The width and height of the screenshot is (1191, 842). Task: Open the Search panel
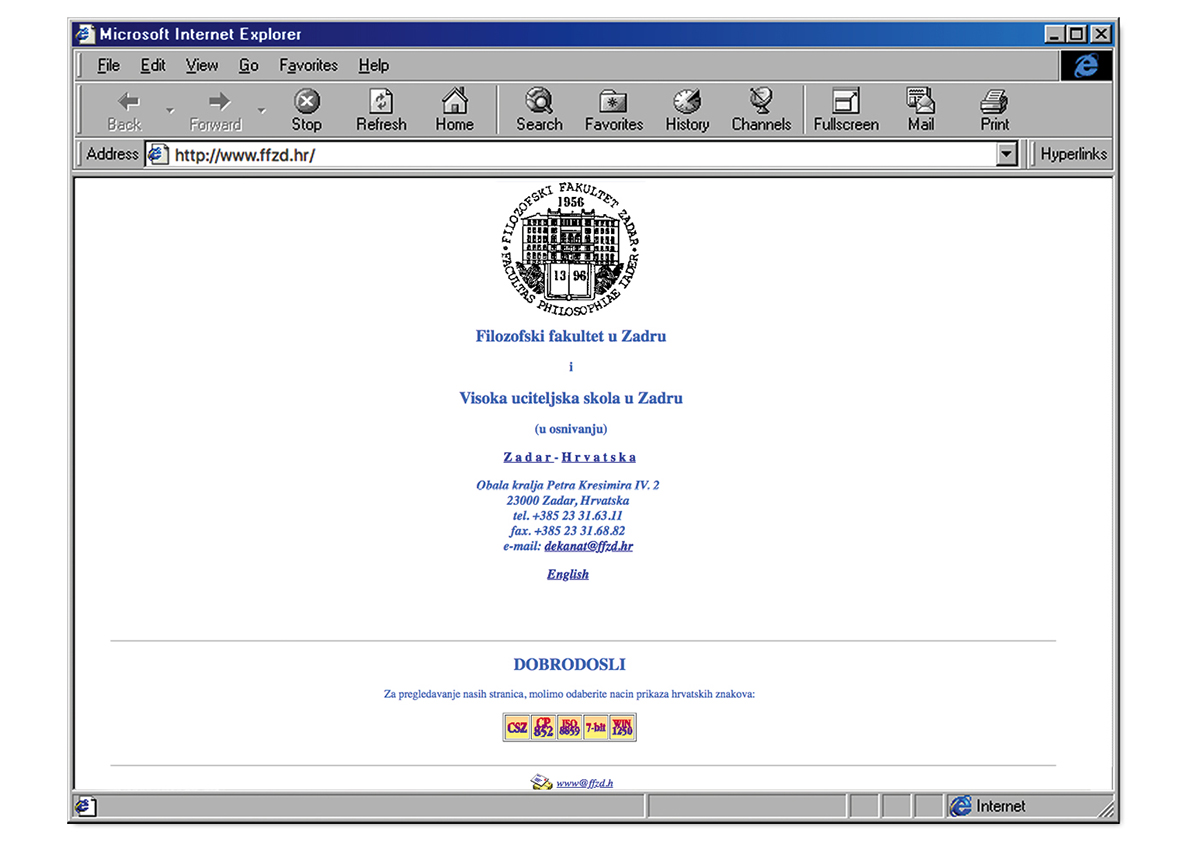(539, 109)
